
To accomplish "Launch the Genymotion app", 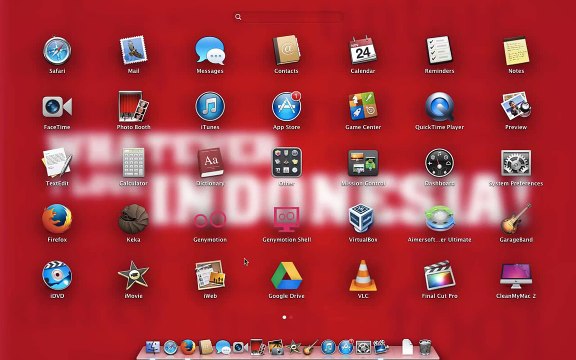I will click(x=210, y=220).
